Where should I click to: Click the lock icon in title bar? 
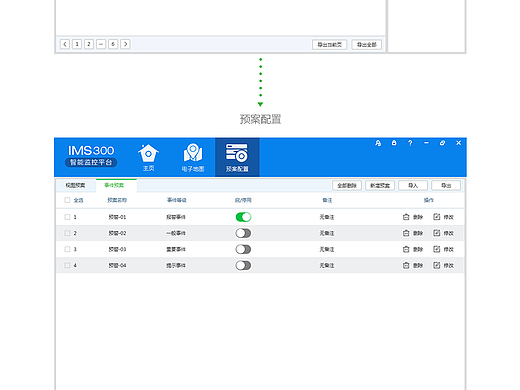coord(394,143)
